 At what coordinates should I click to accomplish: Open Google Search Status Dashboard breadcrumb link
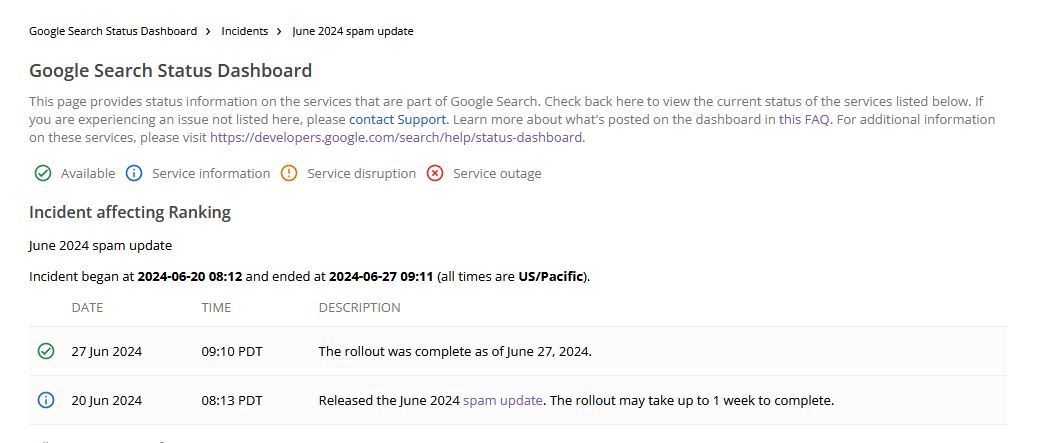(113, 31)
